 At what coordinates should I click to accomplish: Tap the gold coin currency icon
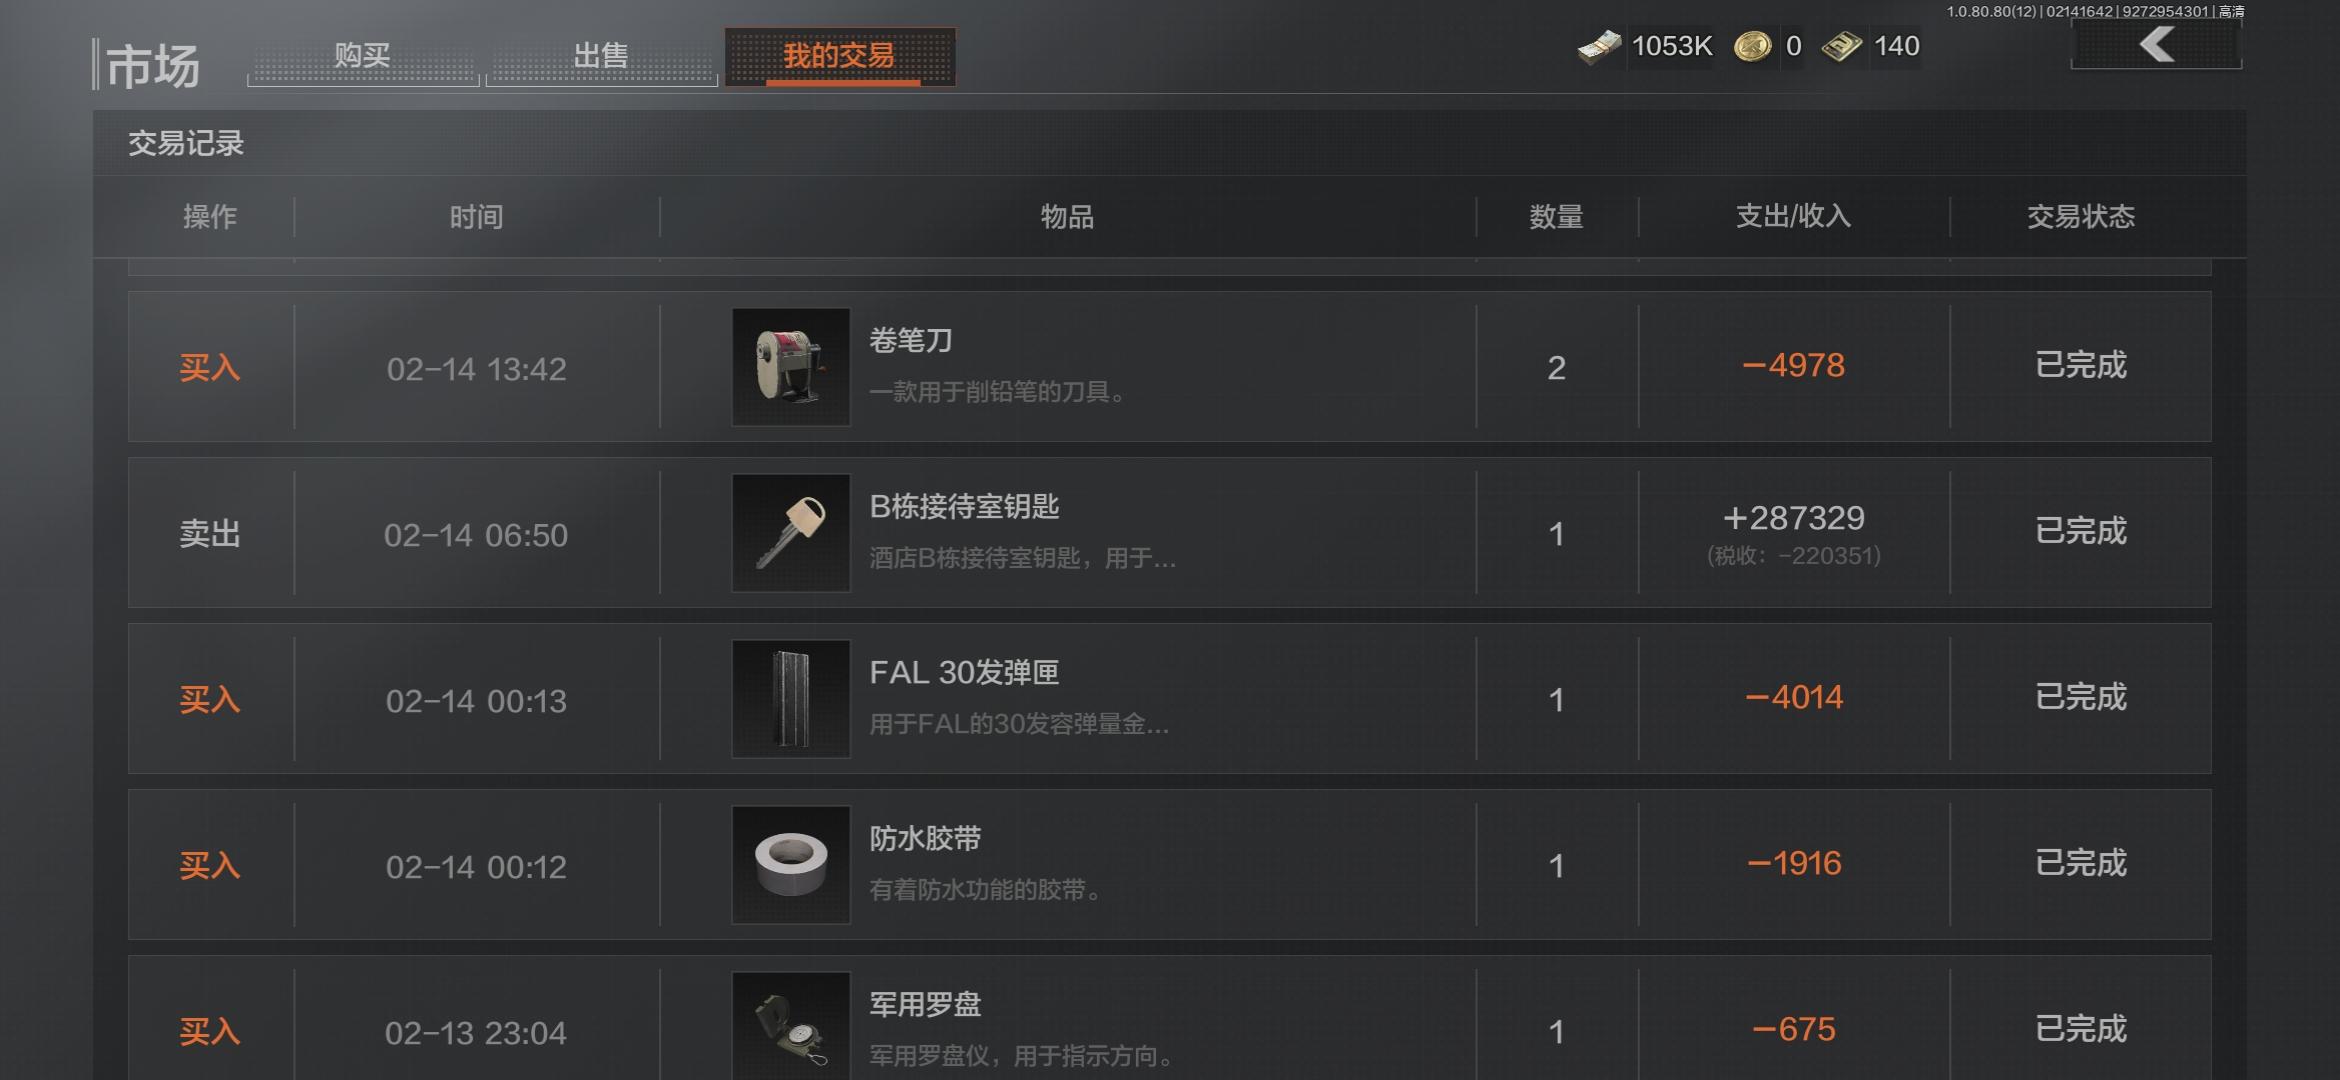pos(1752,46)
